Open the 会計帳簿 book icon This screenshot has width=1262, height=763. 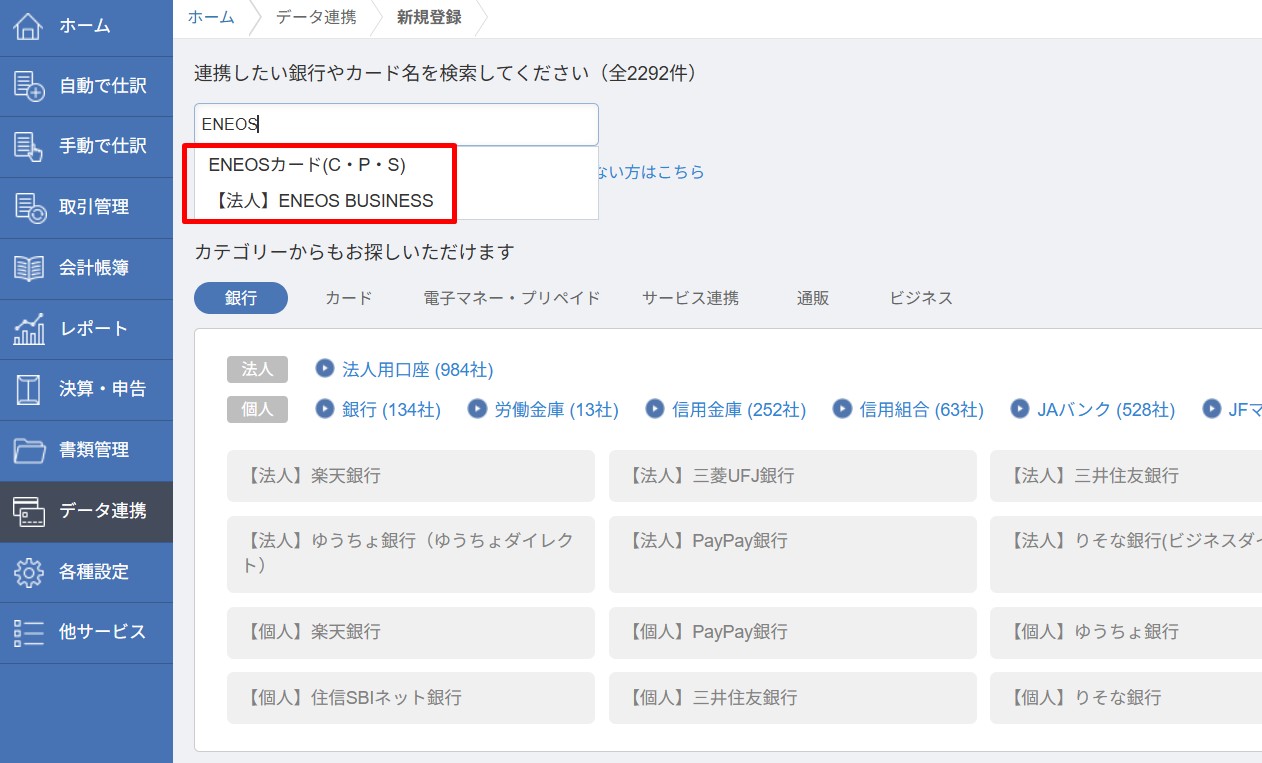pyautogui.click(x=28, y=268)
